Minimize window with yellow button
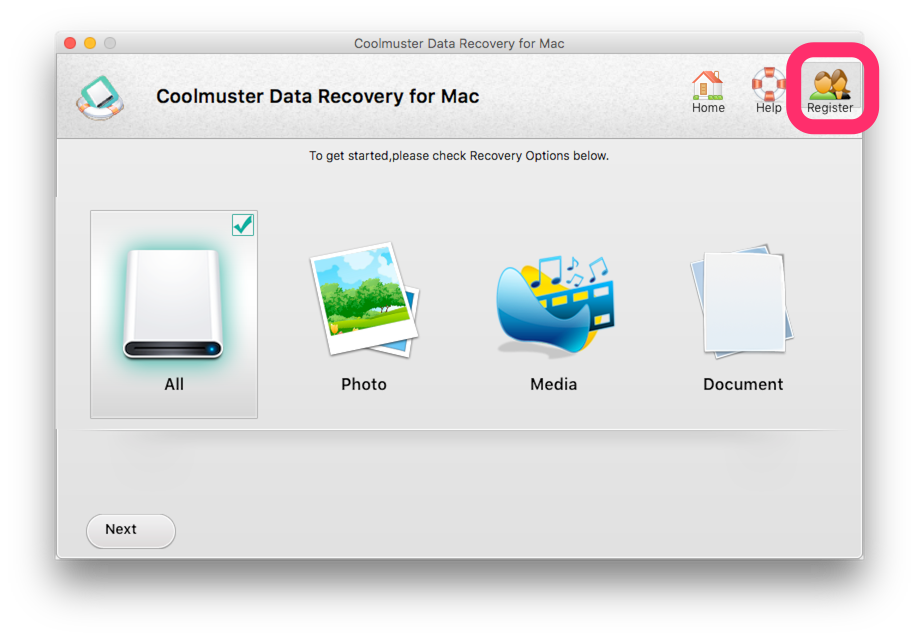919x639 pixels. click(x=90, y=43)
